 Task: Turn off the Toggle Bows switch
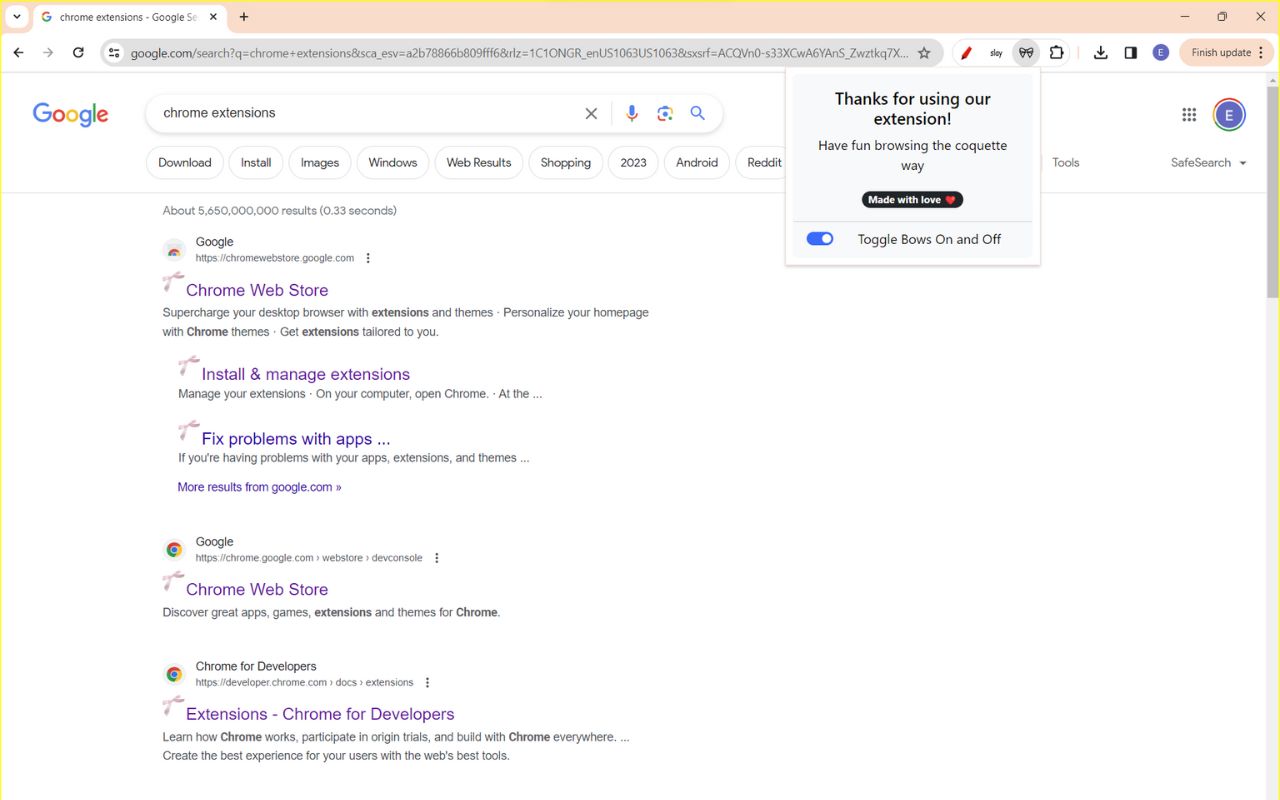click(x=820, y=239)
